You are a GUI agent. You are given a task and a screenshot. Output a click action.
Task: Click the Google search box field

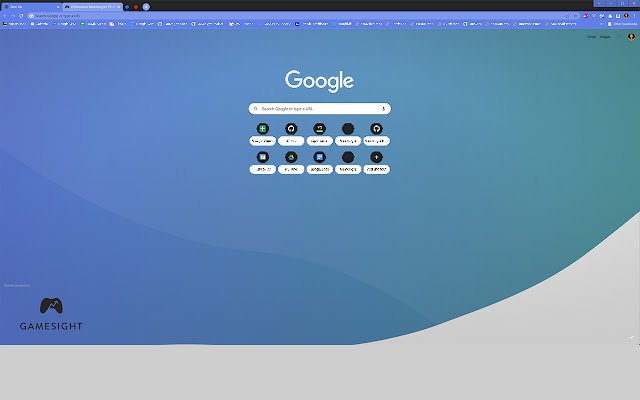(320, 109)
